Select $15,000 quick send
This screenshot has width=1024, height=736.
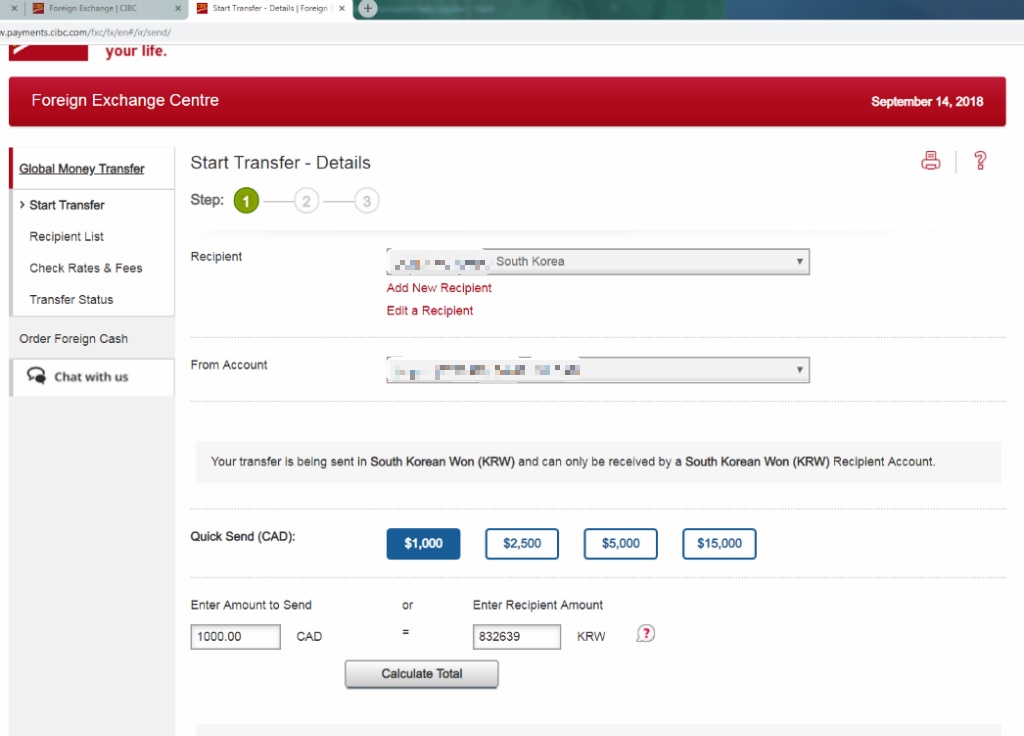pyautogui.click(x=719, y=543)
